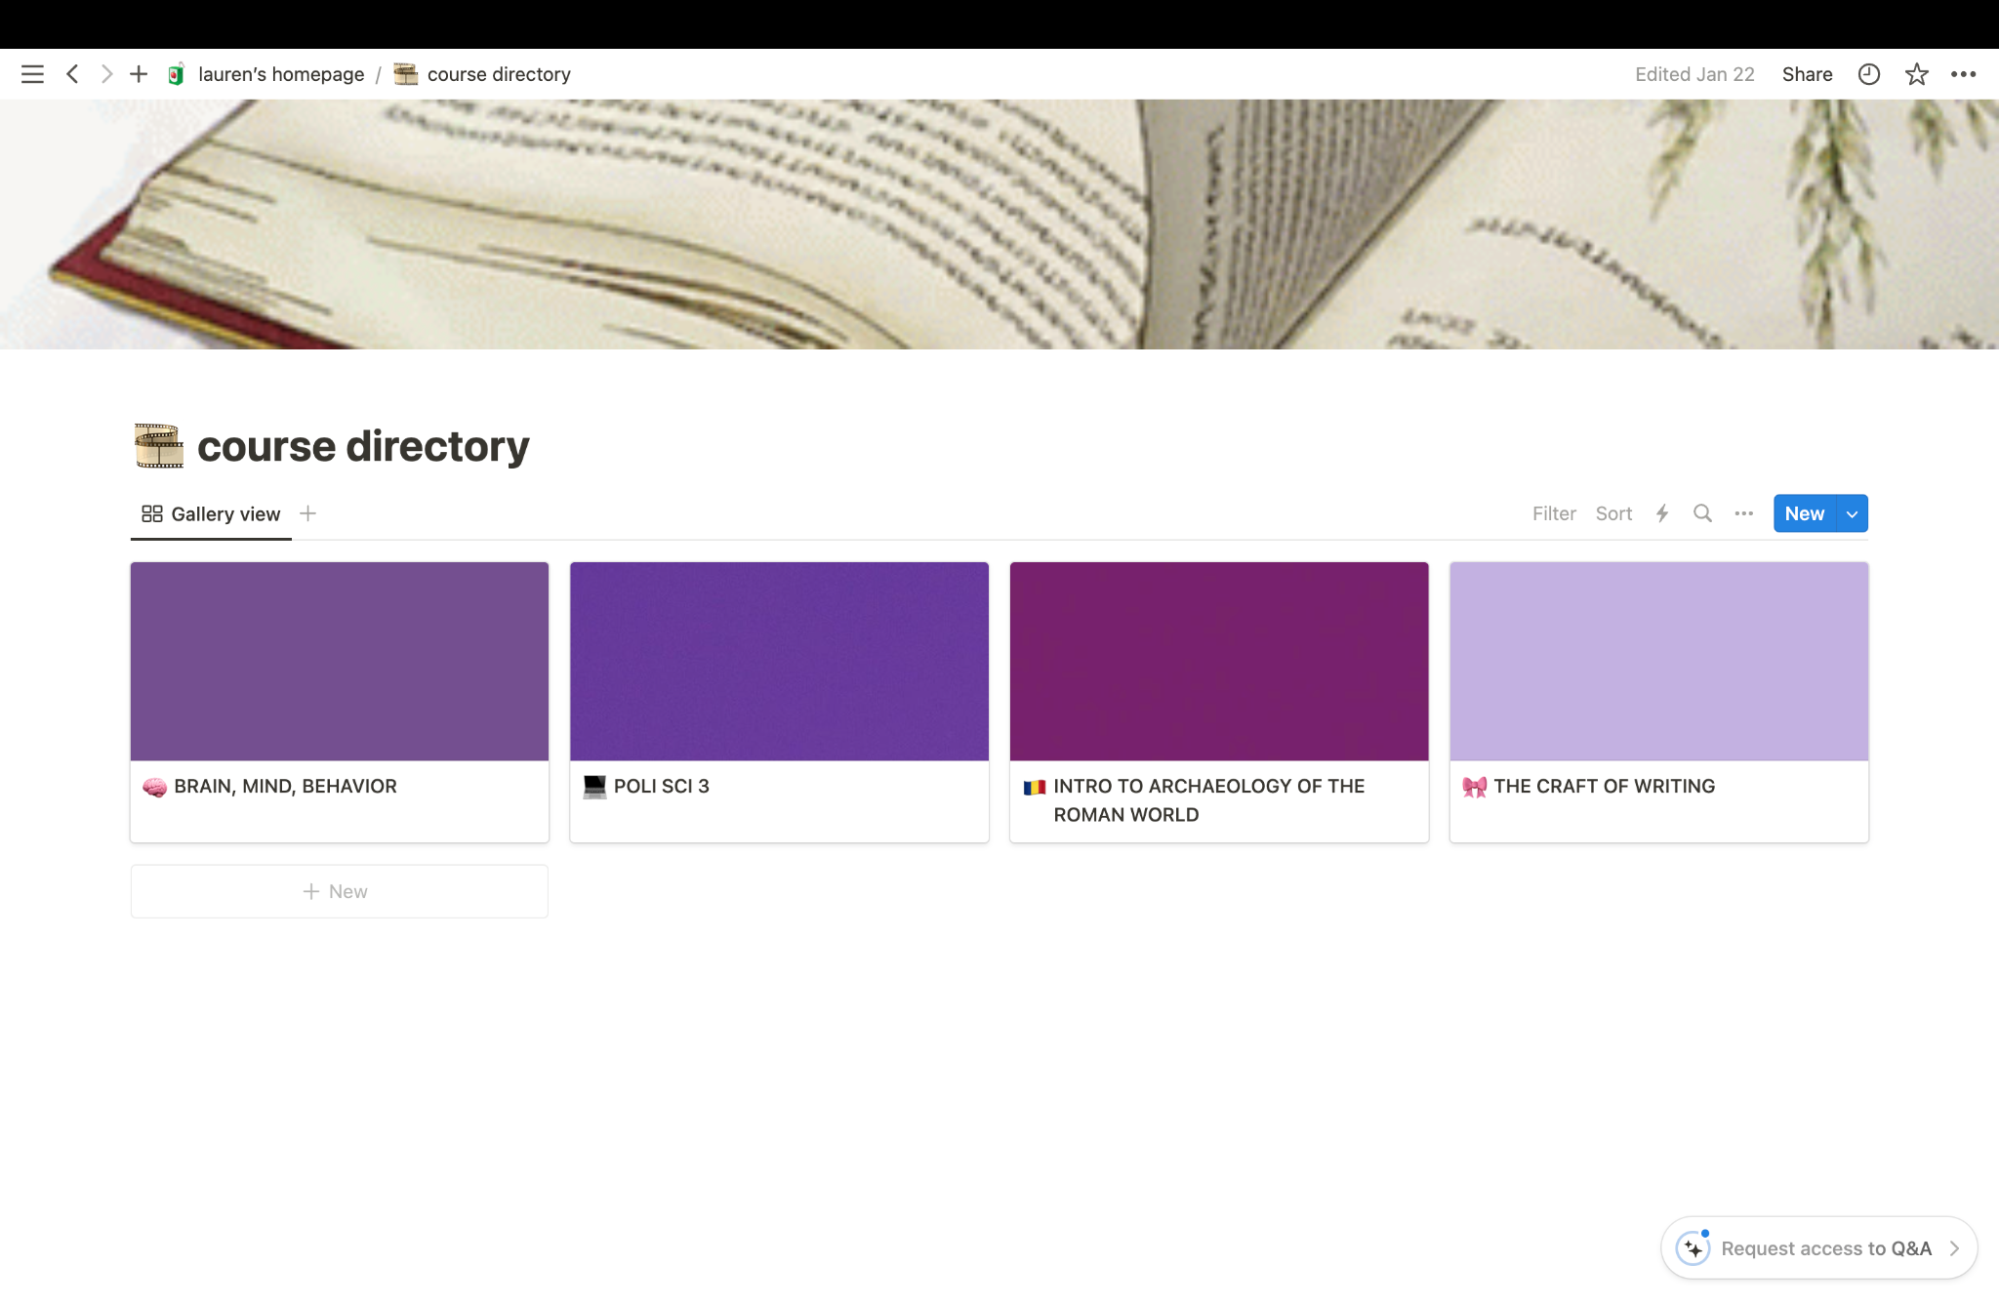Viewport: 1999px width, 1301px height.
Task: Switch to the Gallery view tab
Action: [210, 513]
